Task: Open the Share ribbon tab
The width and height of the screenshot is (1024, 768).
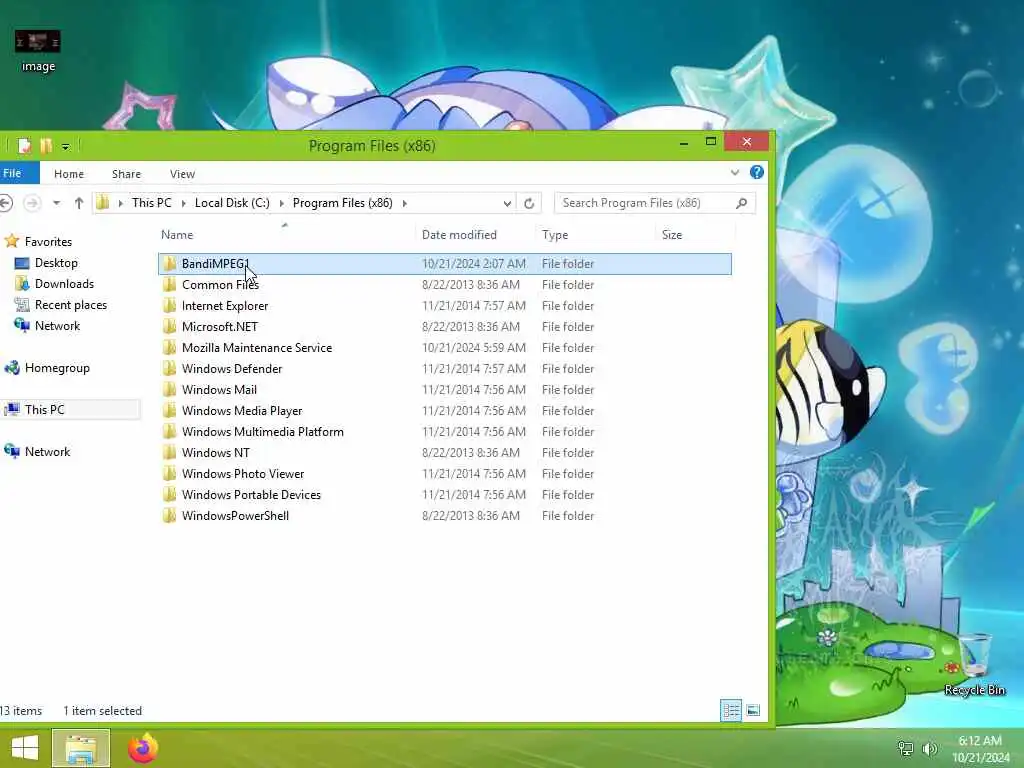Action: (x=126, y=174)
